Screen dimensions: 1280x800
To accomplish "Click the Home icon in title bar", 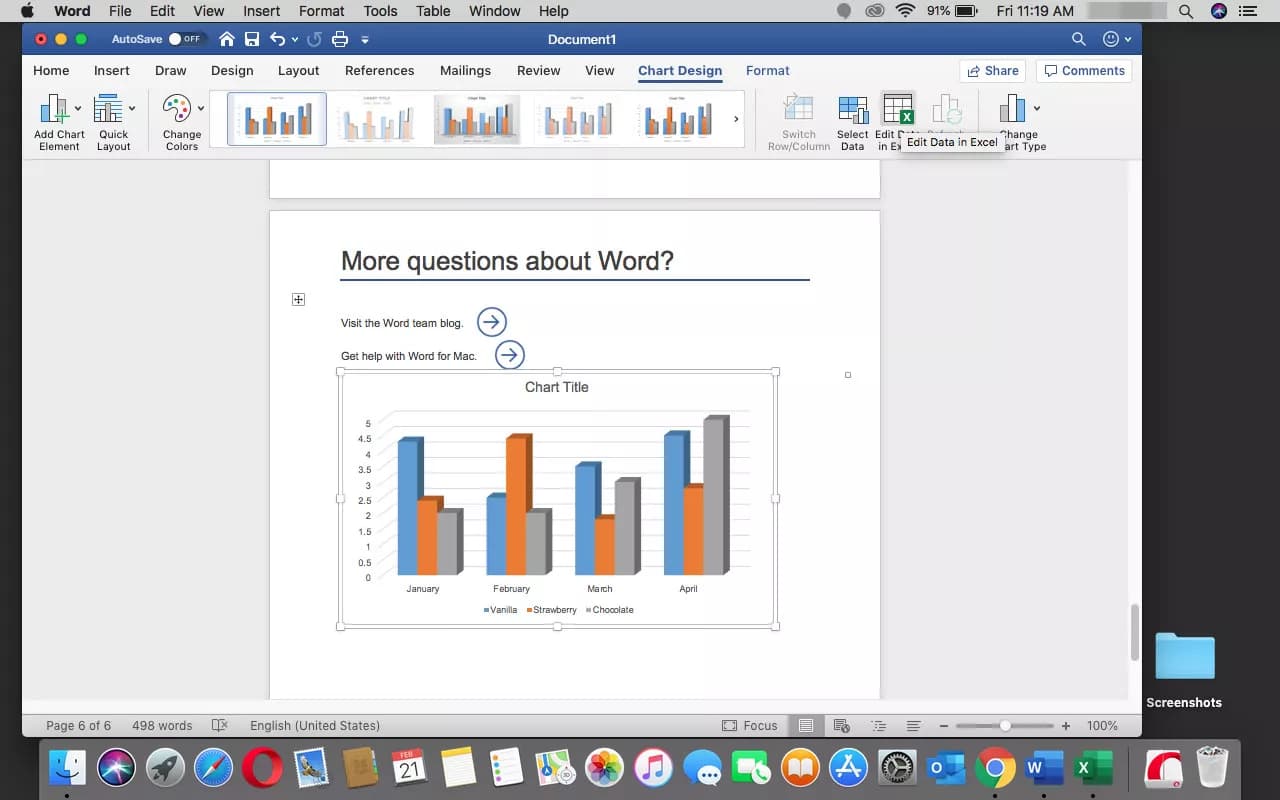I will [x=227, y=39].
